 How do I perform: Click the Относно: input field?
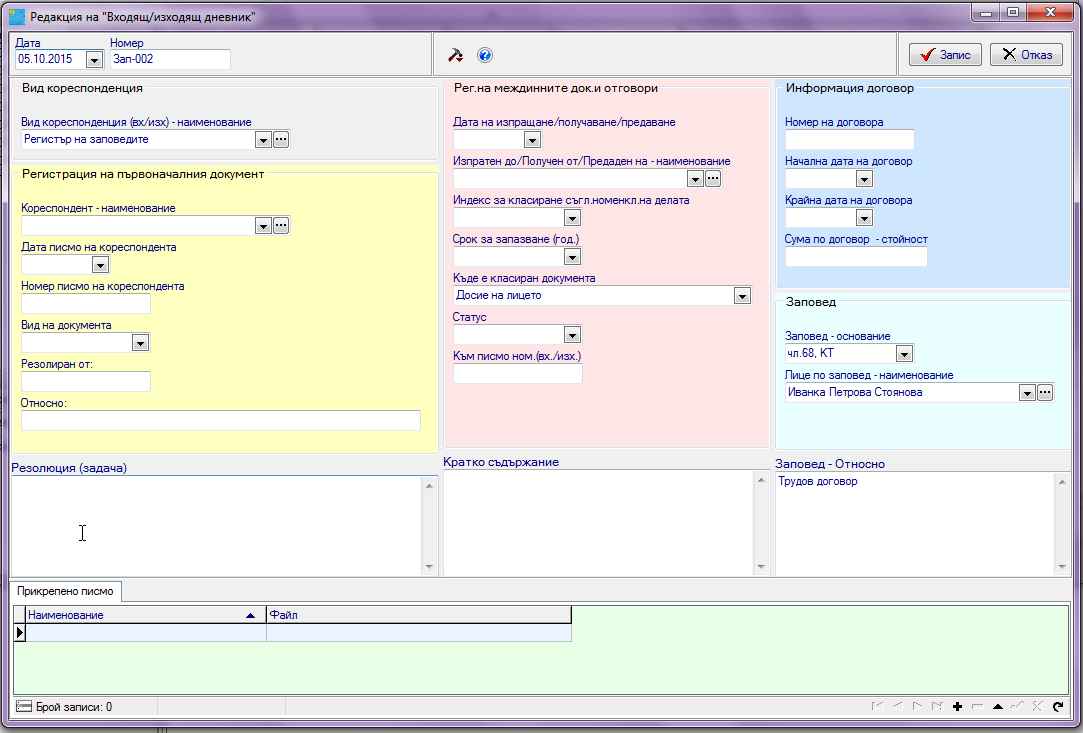pos(220,420)
